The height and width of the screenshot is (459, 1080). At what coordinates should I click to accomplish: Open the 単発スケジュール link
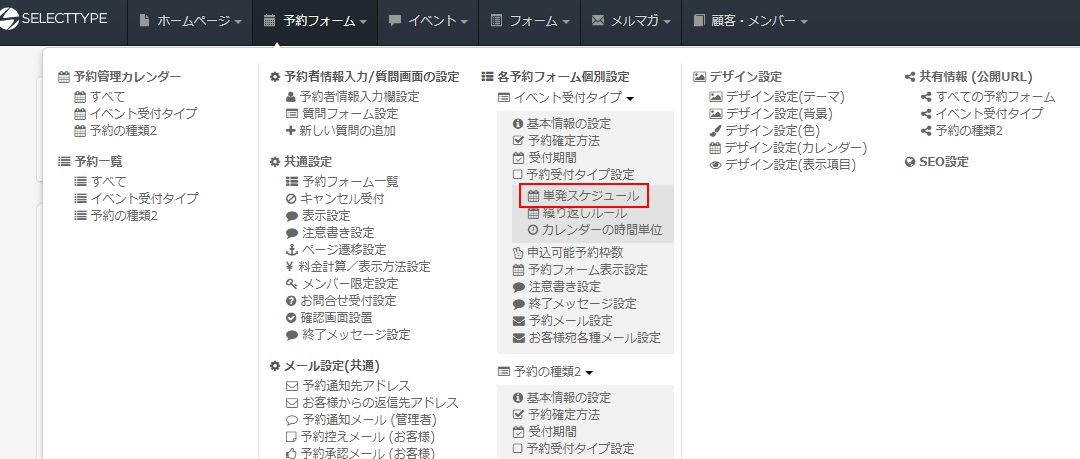589,197
